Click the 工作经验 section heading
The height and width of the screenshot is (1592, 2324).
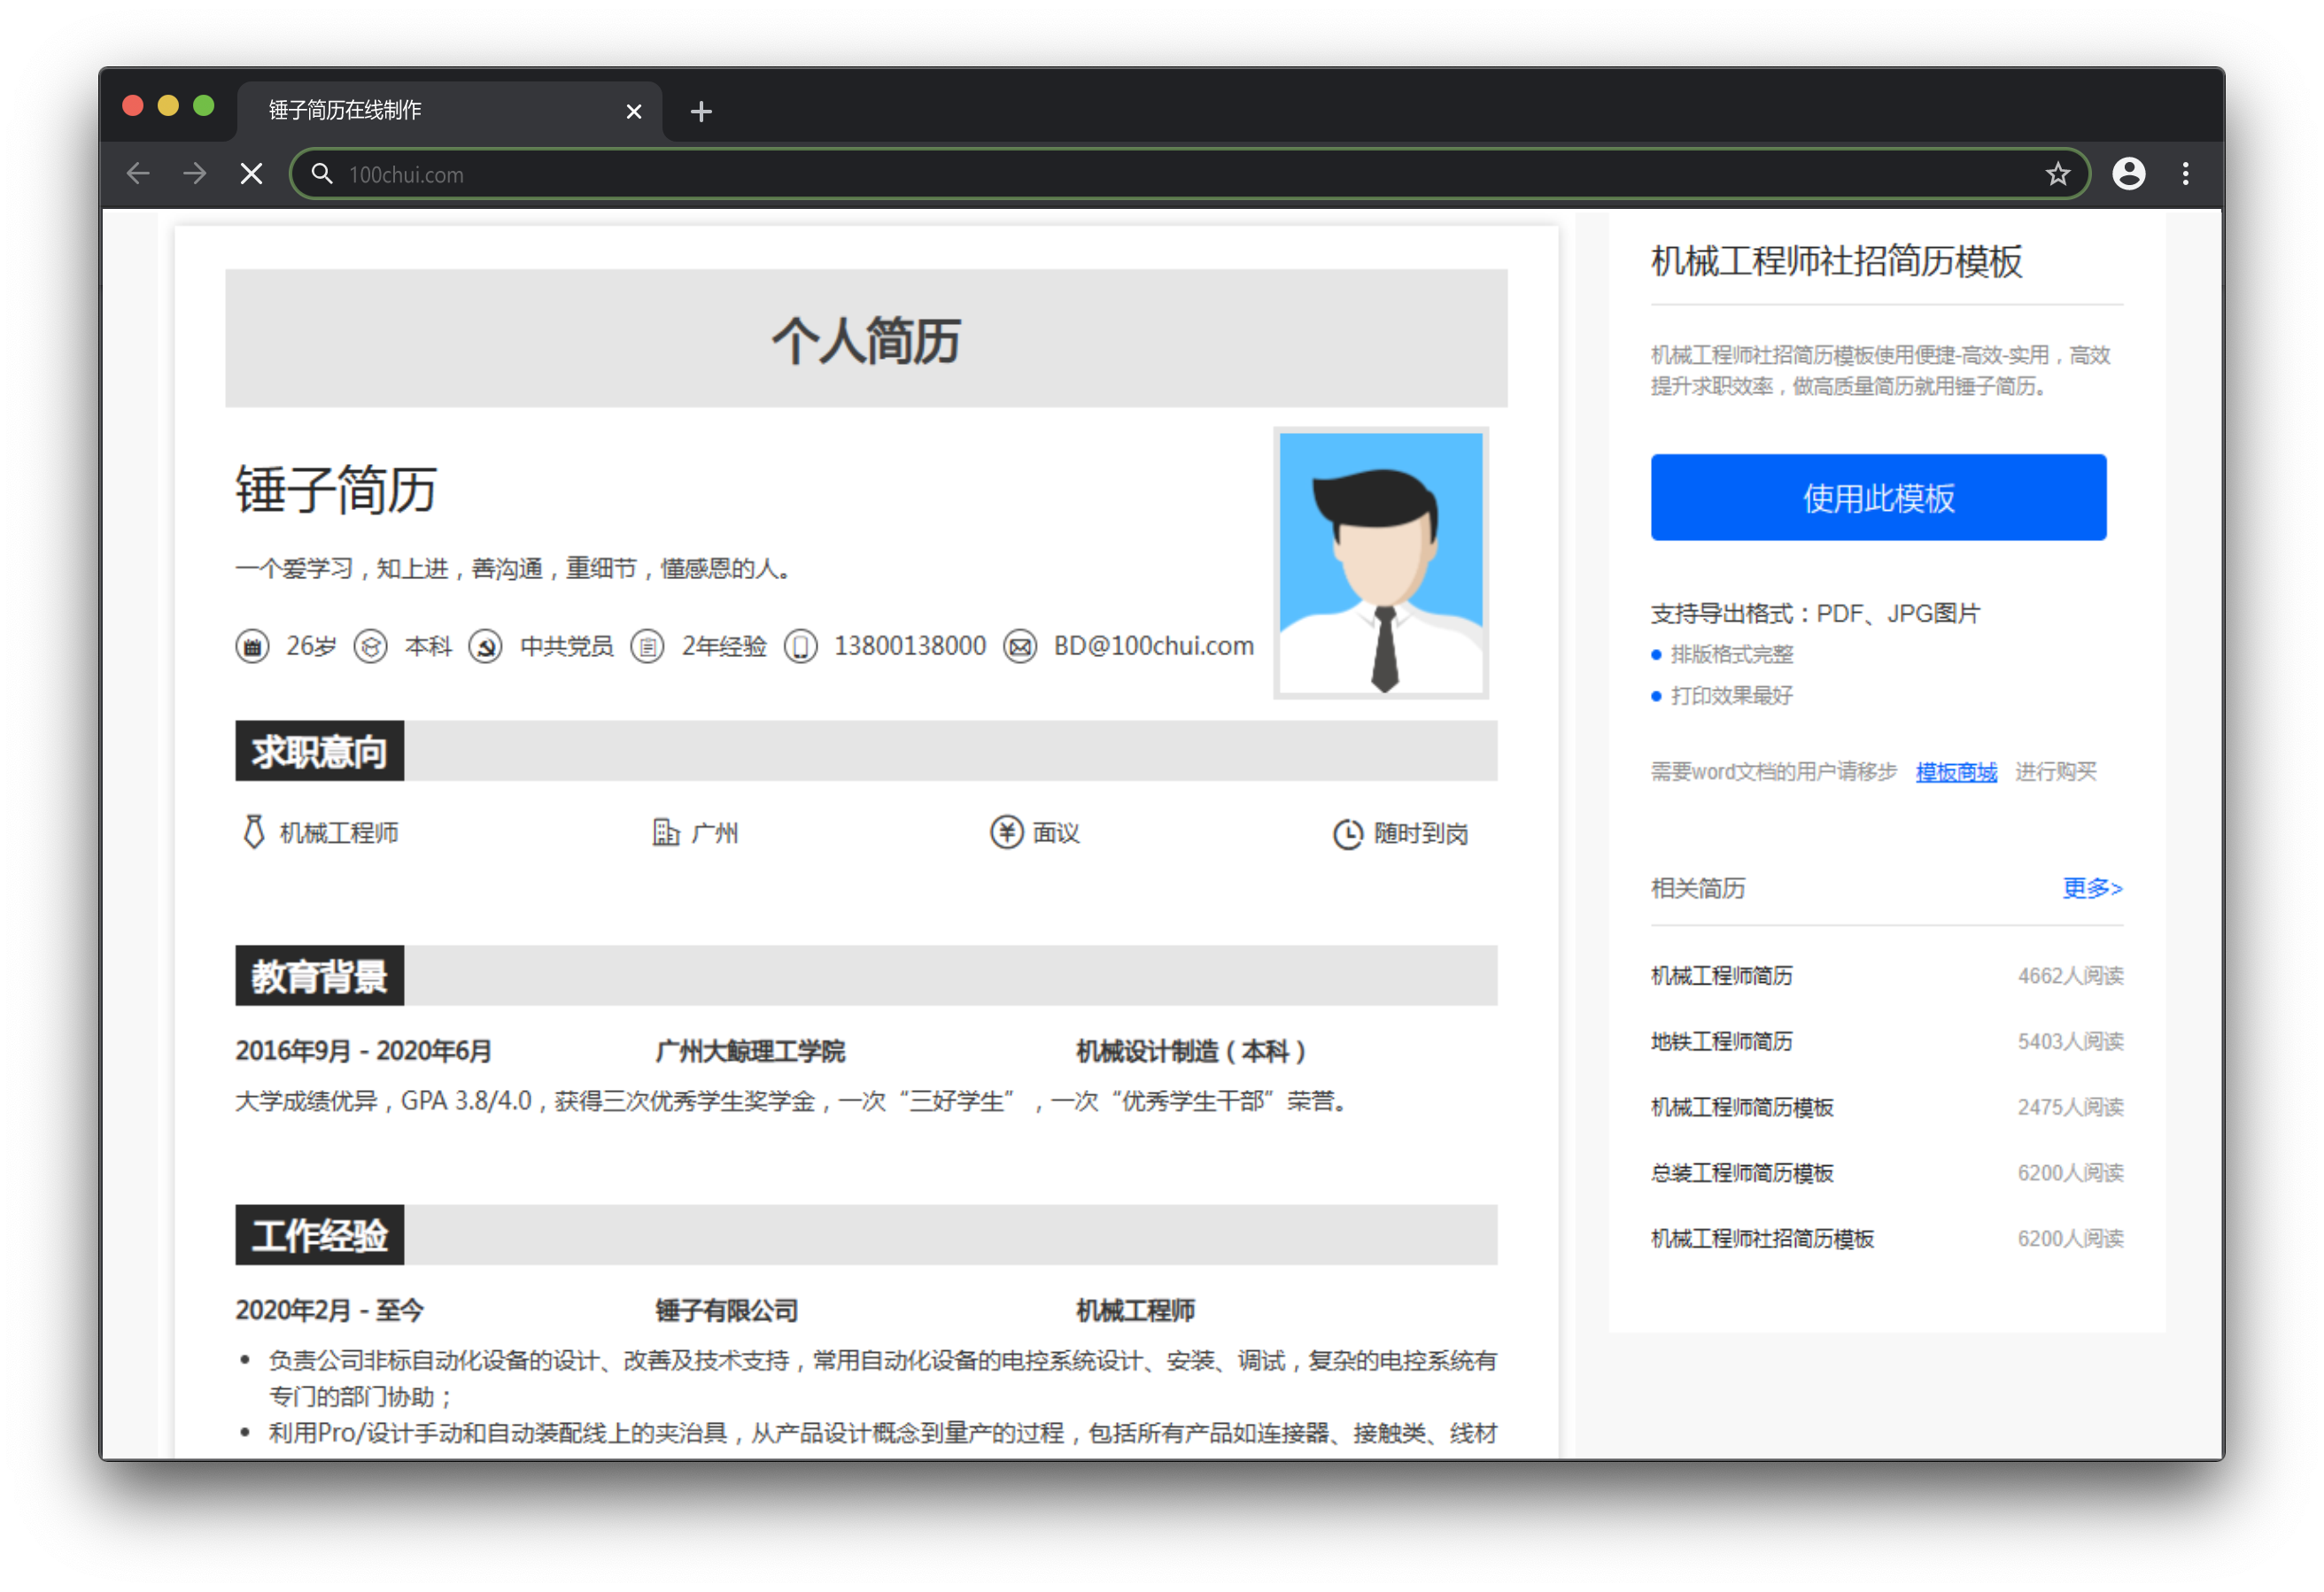(x=319, y=1235)
